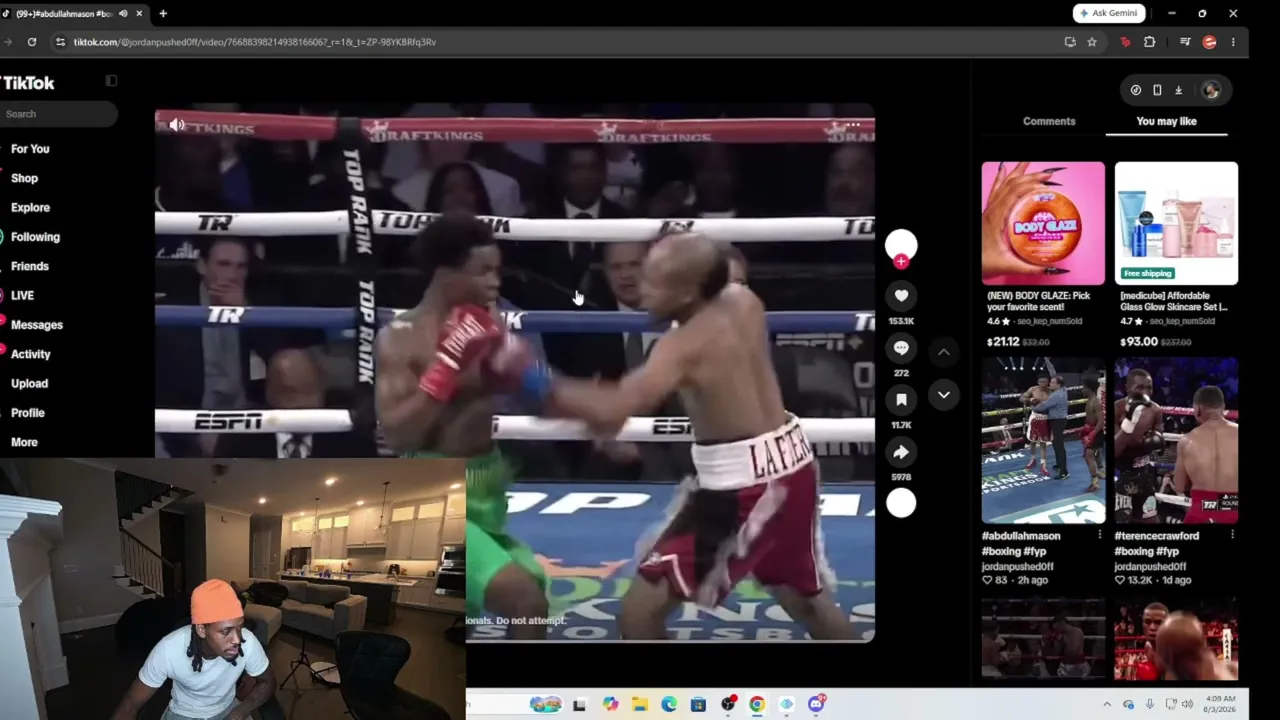
Task: Share the video using the arrow icon
Action: pos(901,452)
